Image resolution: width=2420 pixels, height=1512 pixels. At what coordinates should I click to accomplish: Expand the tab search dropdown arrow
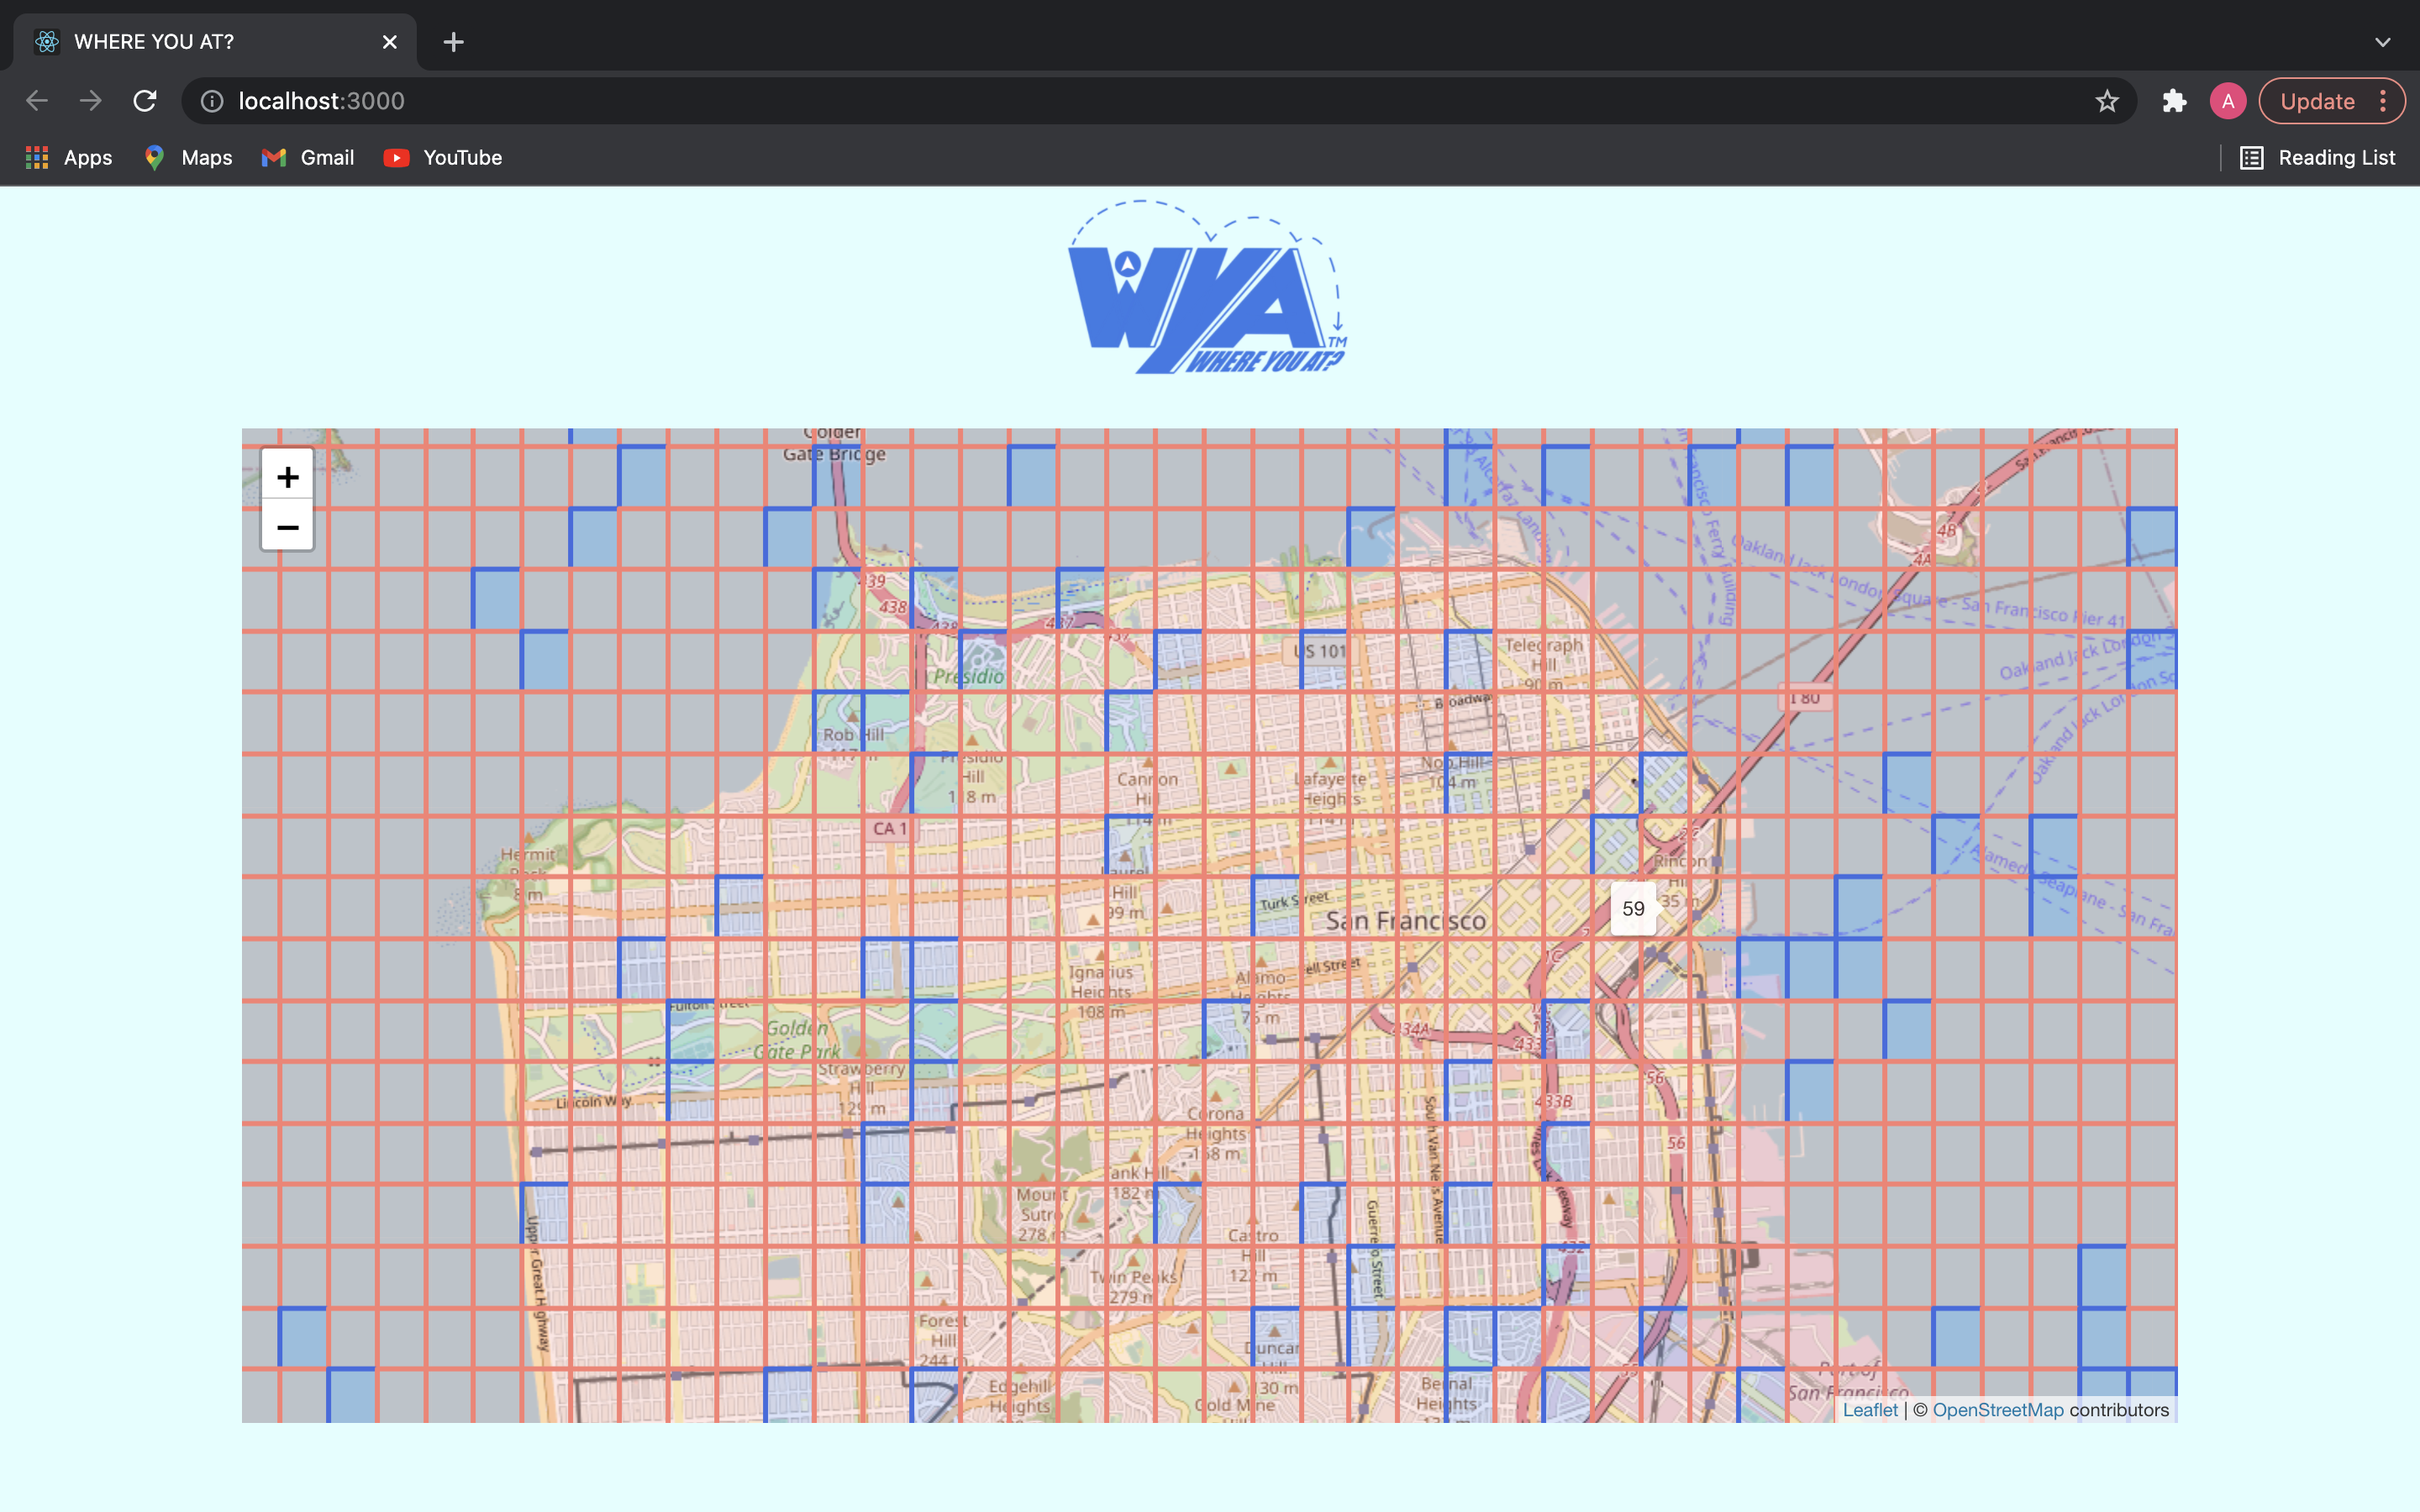tap(2382, 42)
